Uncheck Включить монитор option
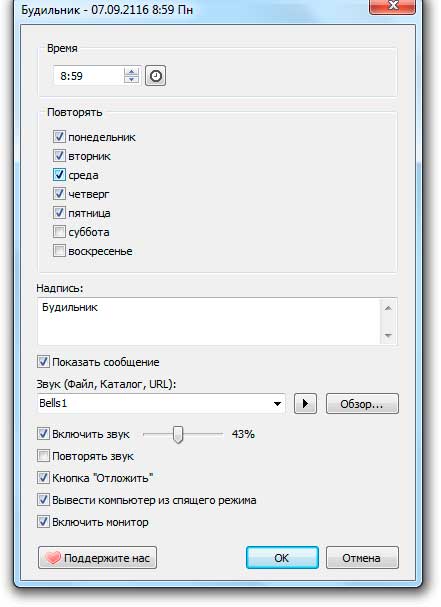Image resolution: width=441 pixels, height=607 pixels. point(43,521)
